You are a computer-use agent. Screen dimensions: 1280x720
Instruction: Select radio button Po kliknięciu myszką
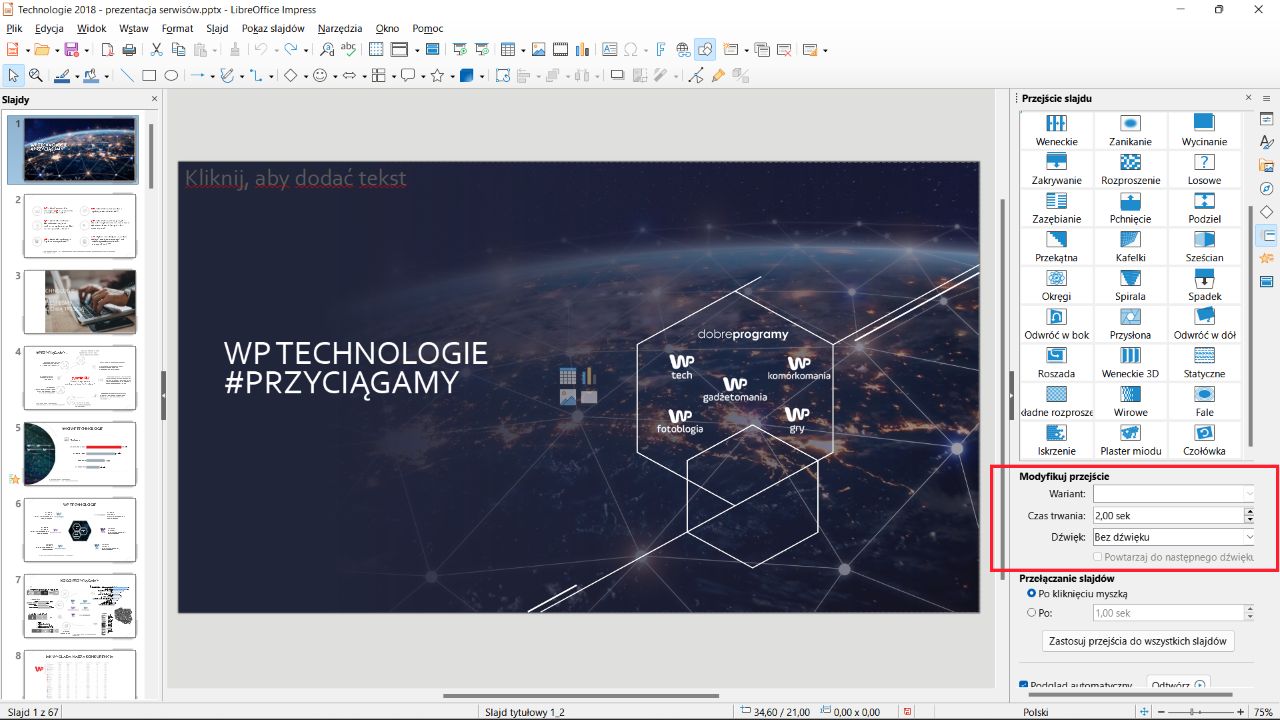(x=1031, y=593)
